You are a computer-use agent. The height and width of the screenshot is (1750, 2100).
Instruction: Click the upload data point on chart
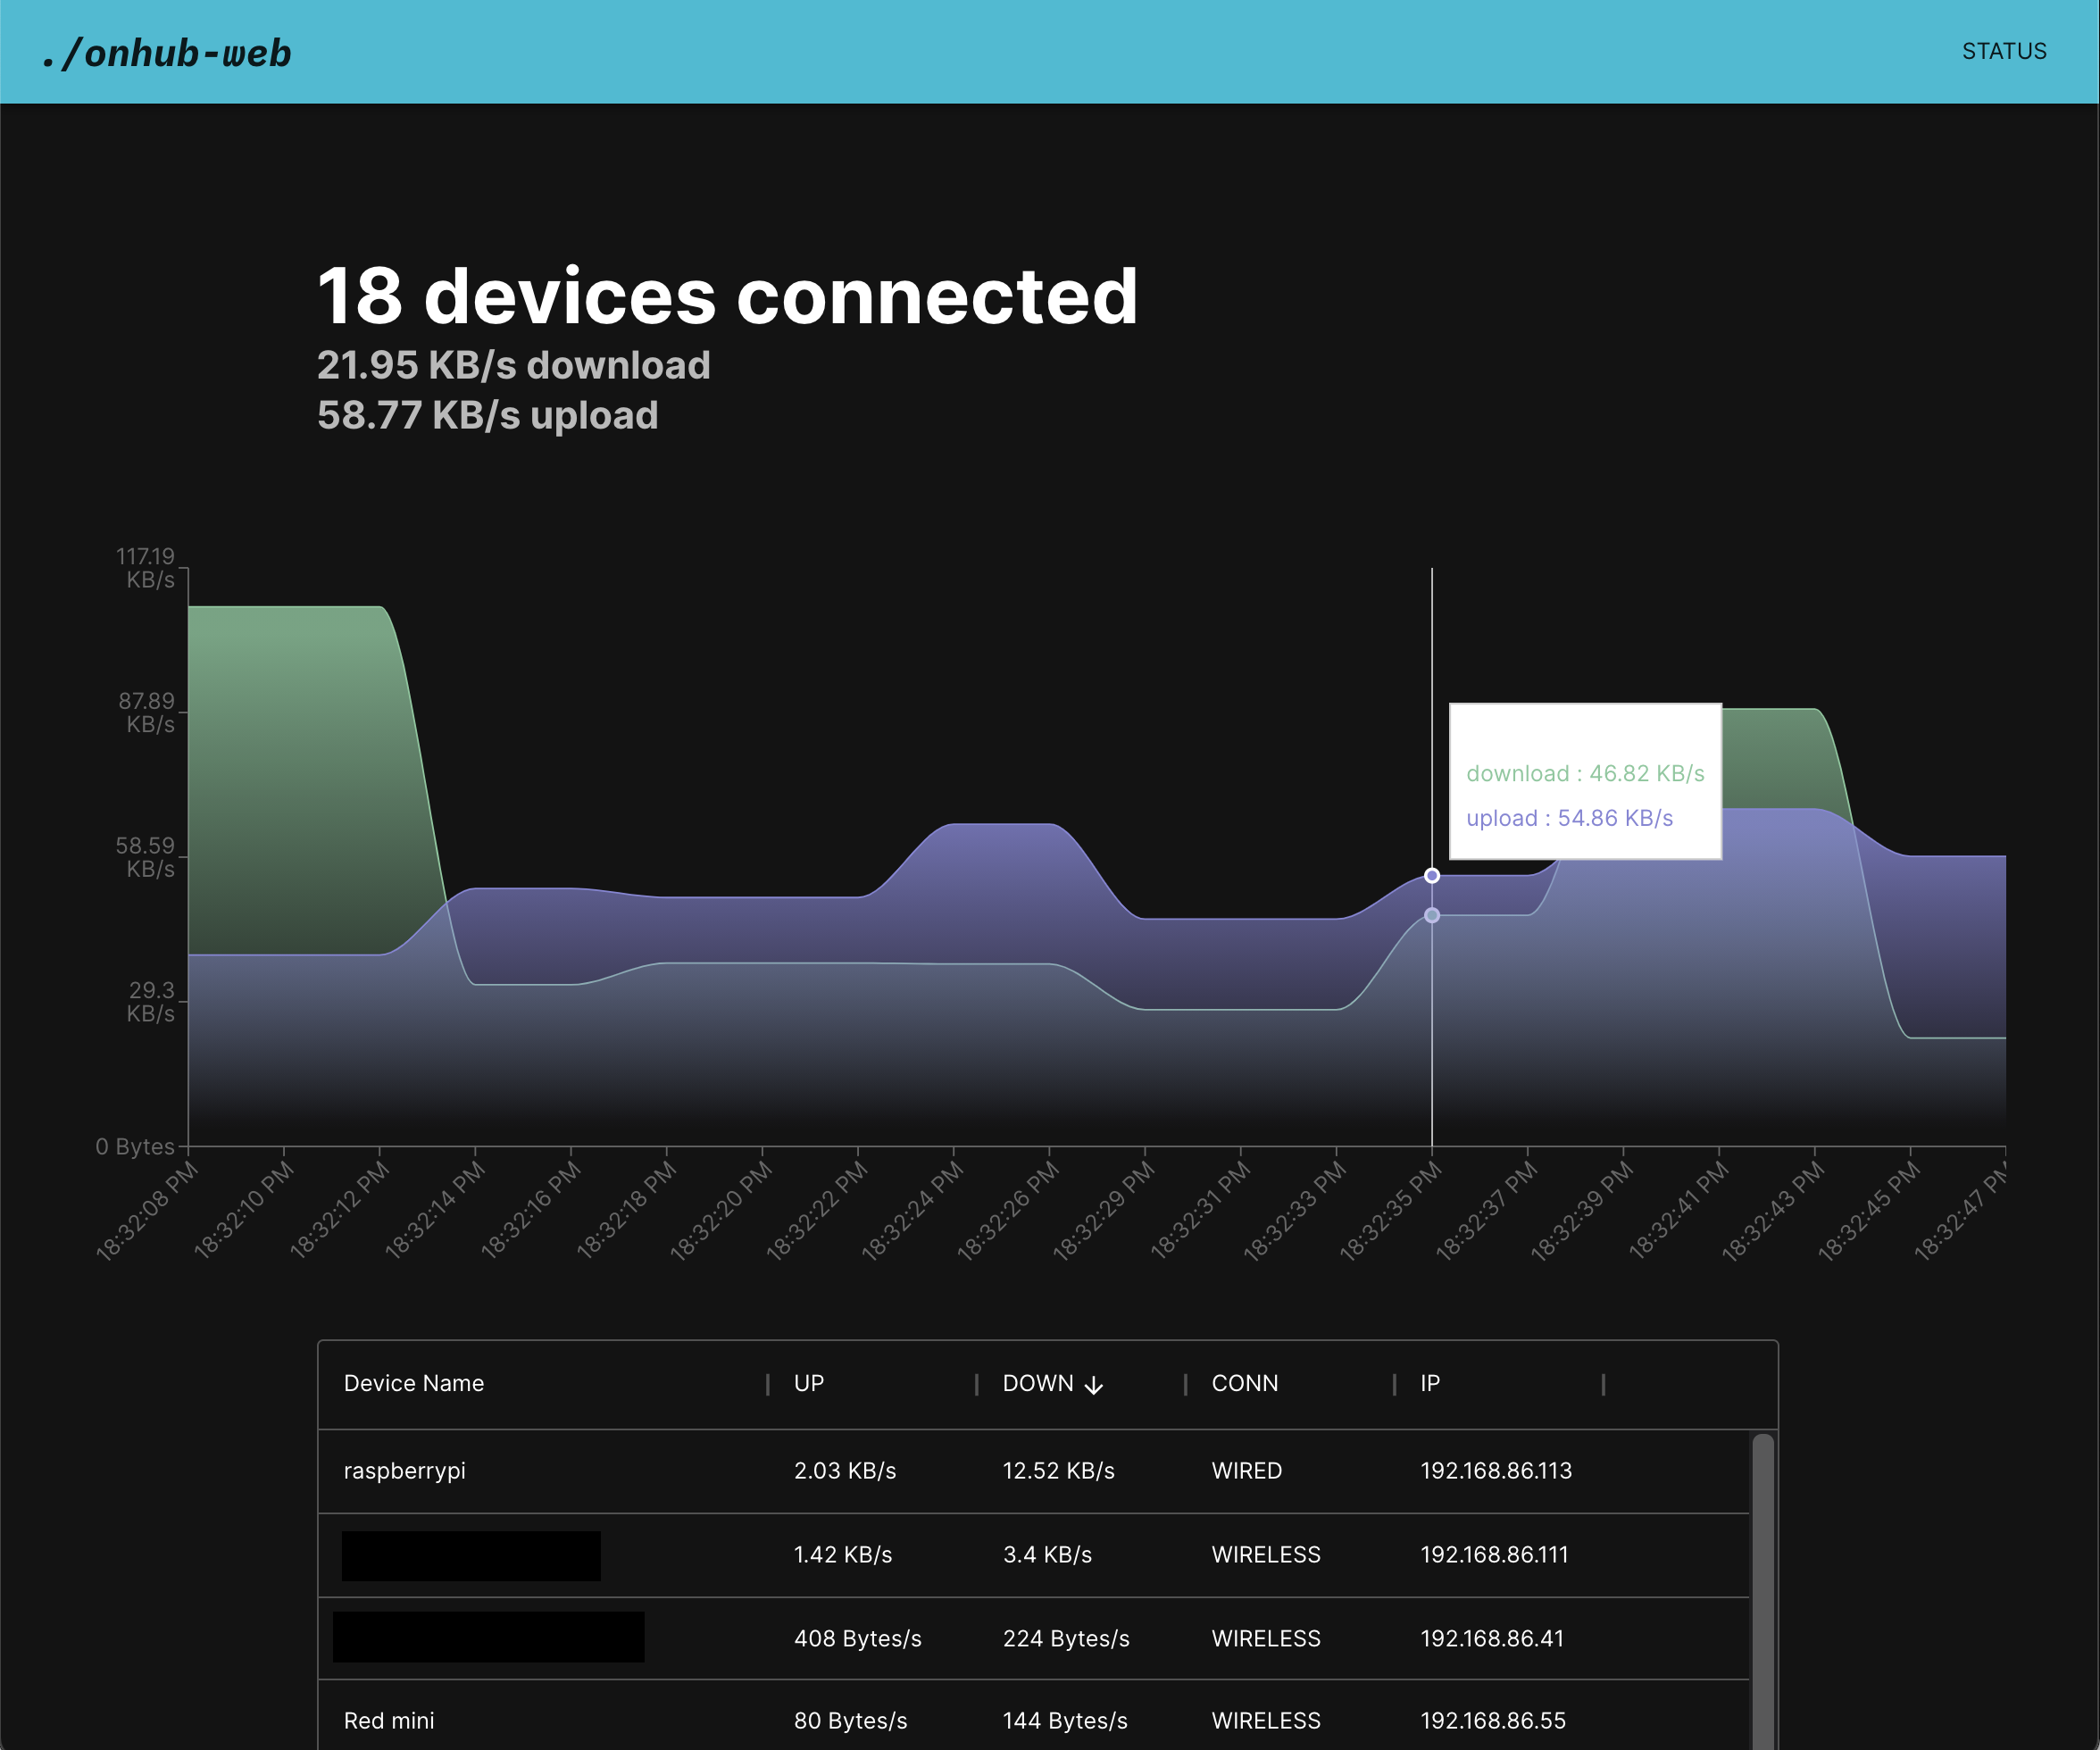click(x=1432, y=876)
